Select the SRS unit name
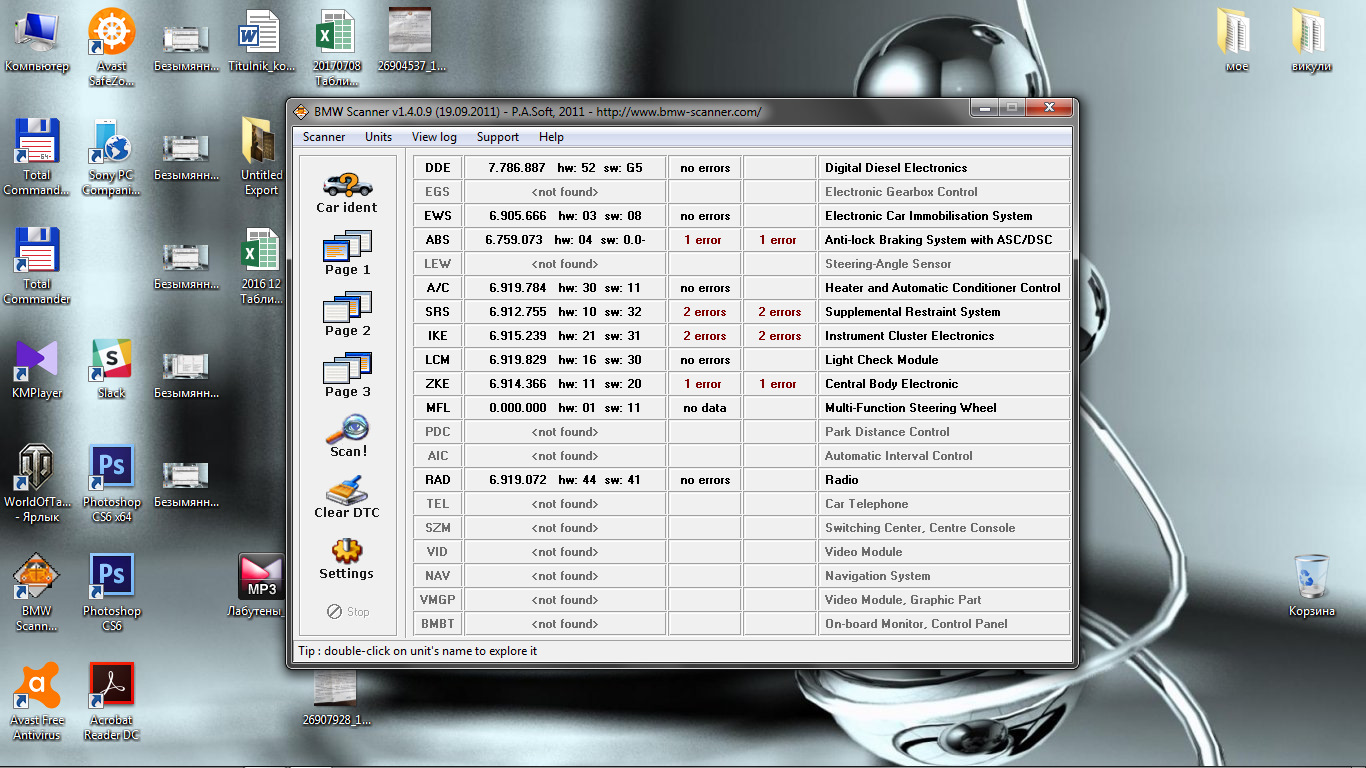 click(438, 312)
